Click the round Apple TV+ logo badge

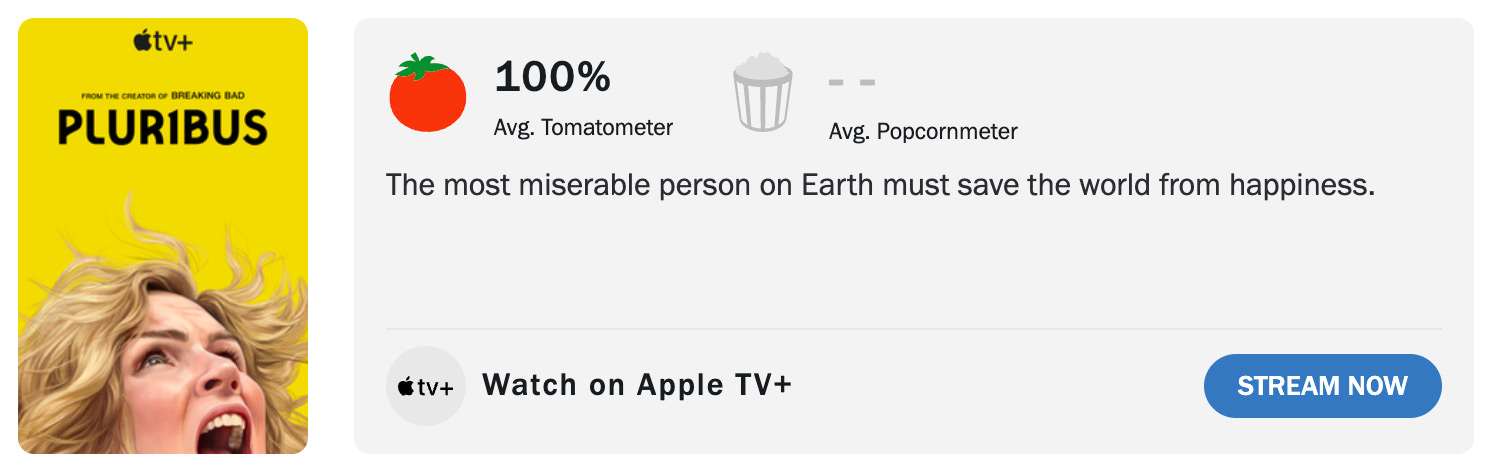425,386
